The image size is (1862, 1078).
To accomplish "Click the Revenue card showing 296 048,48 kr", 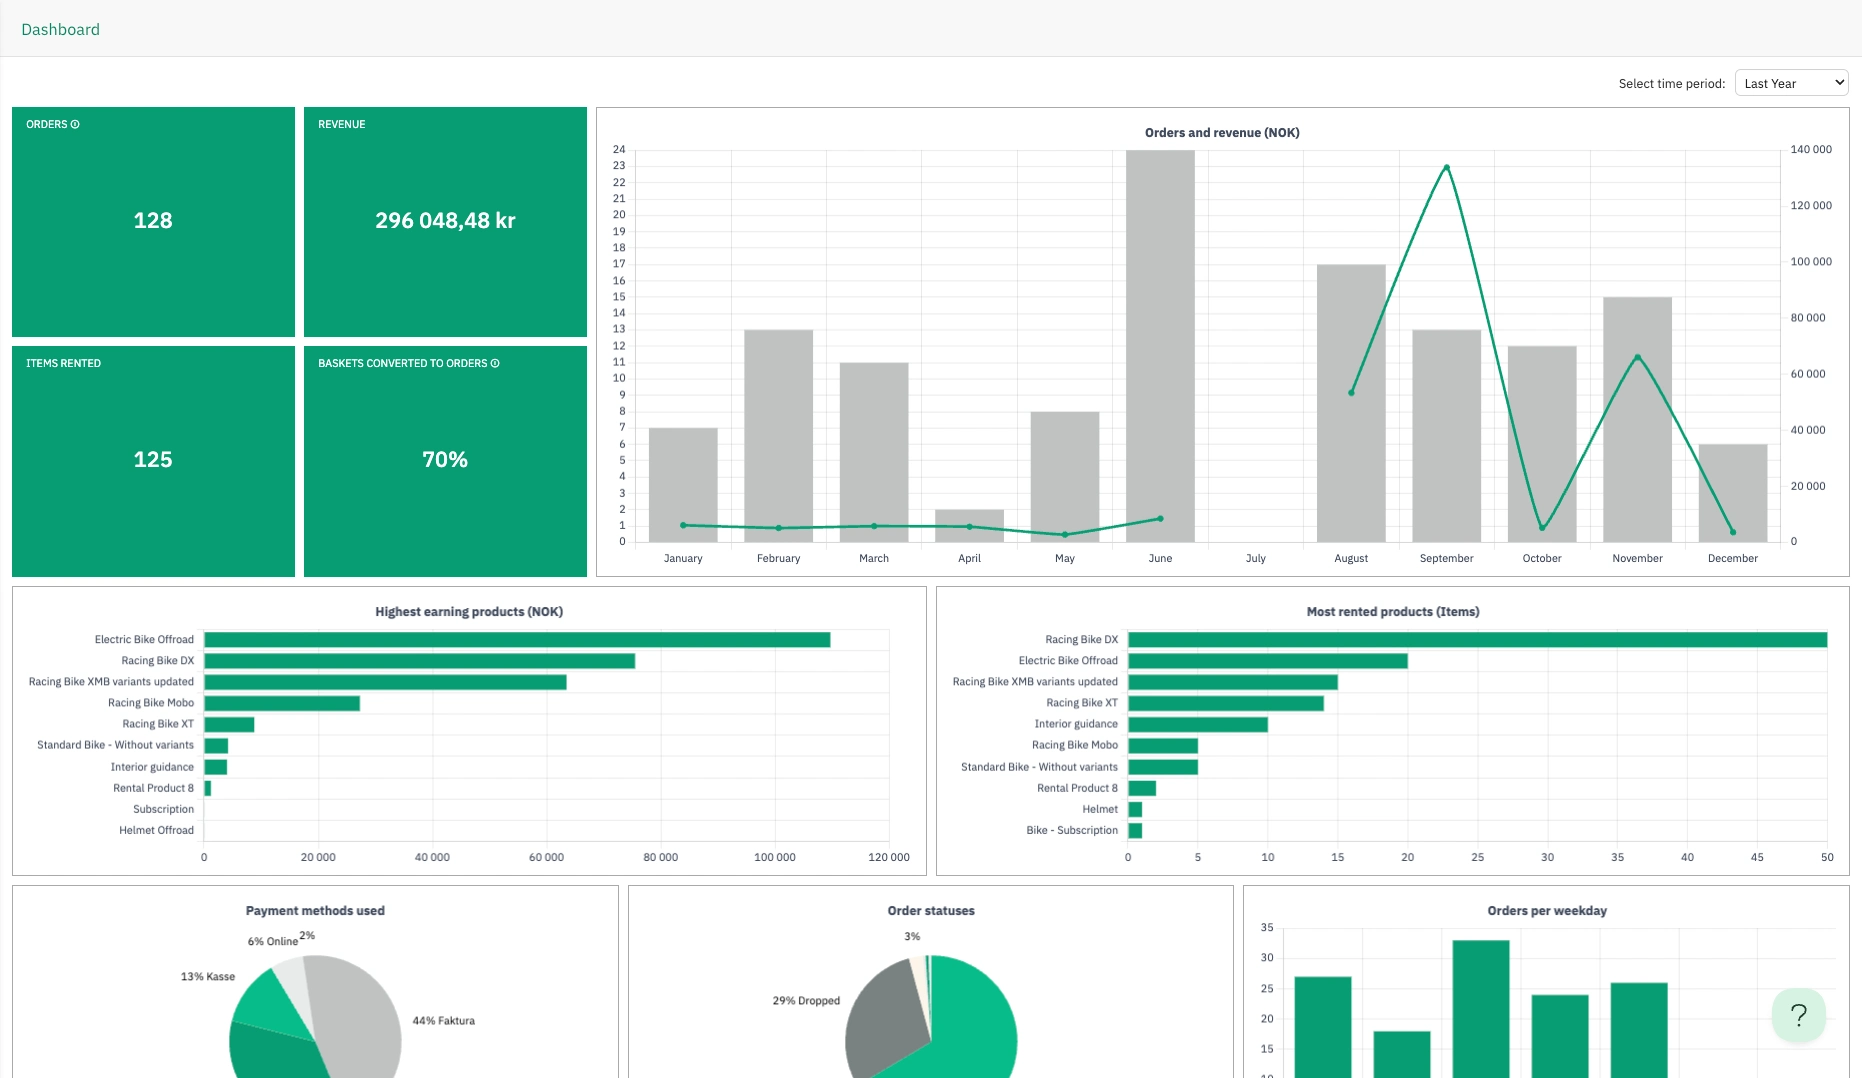I will point(445,222).
